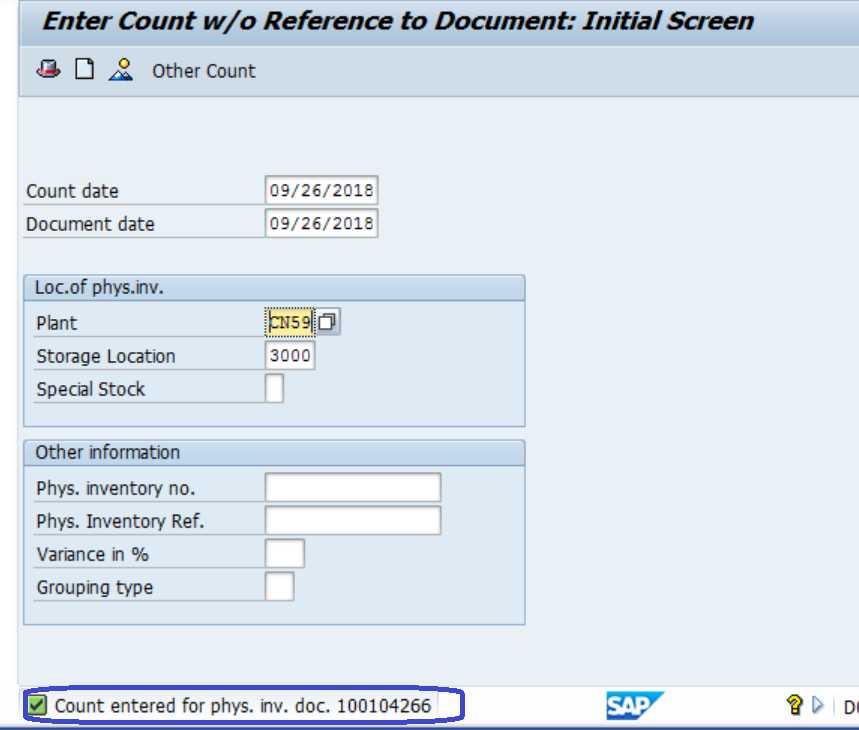Click the SAP logo in status bar
Viewport: 859px width, 730px height.
pos(634,705)
